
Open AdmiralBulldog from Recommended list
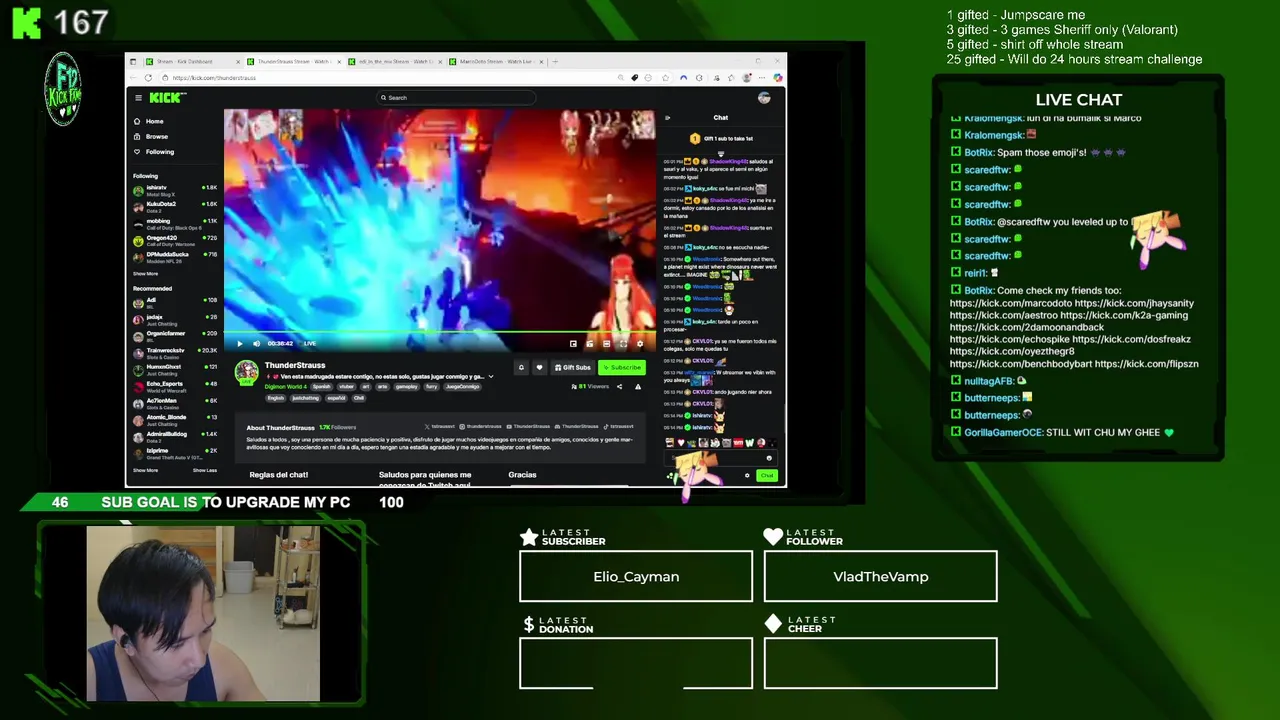coord(175,435)
